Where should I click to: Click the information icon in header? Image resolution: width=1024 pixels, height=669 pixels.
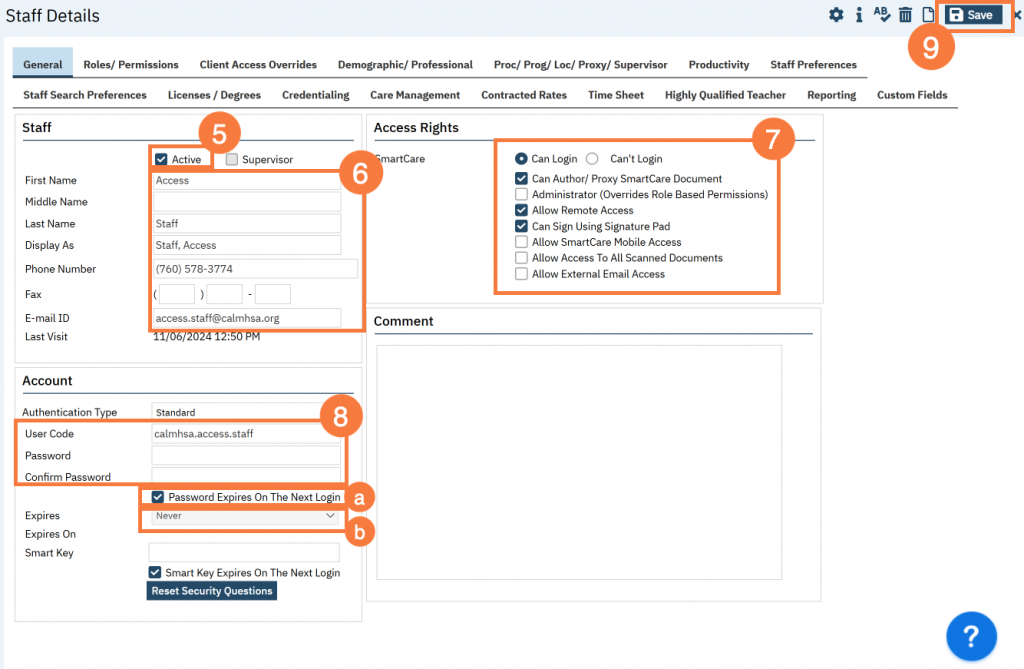859,15
